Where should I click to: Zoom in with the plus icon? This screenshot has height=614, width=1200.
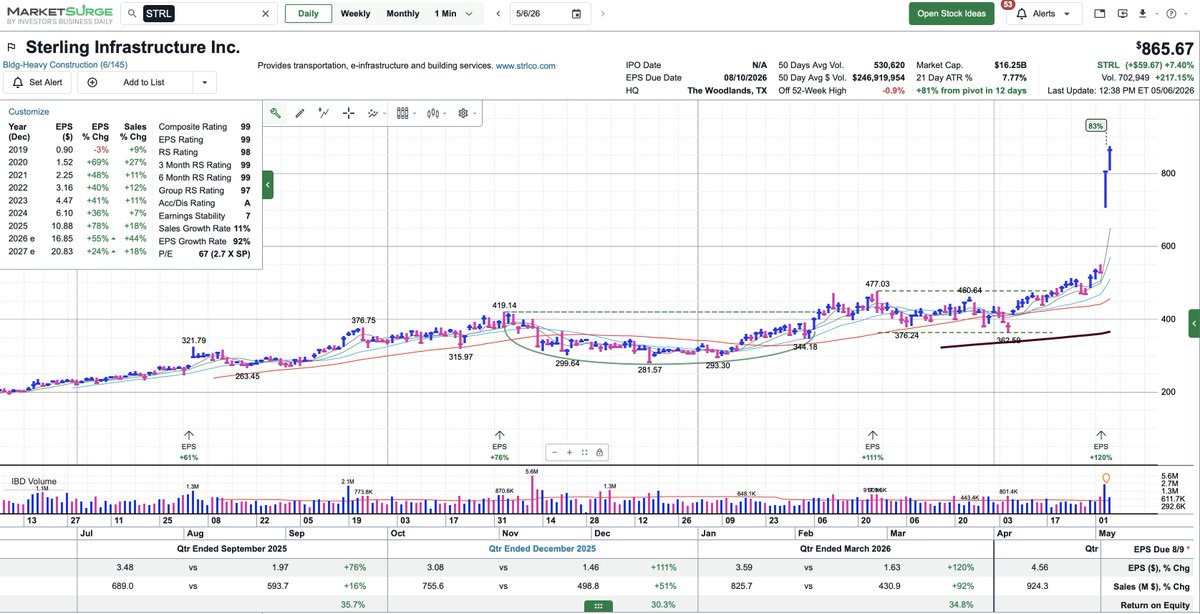(x=569, y=452)
